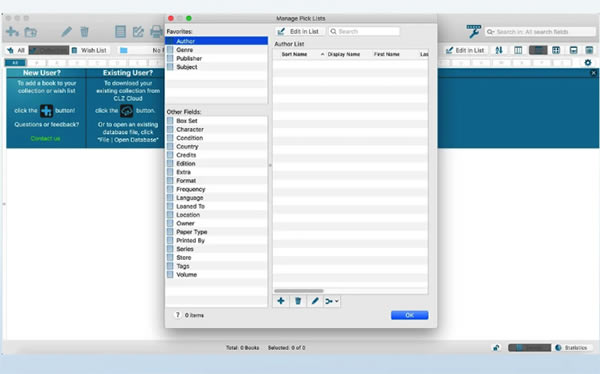This screenshot has height=374, width=600.
Task: Close the blue welcome banner with X
Action: pos(593,73)
